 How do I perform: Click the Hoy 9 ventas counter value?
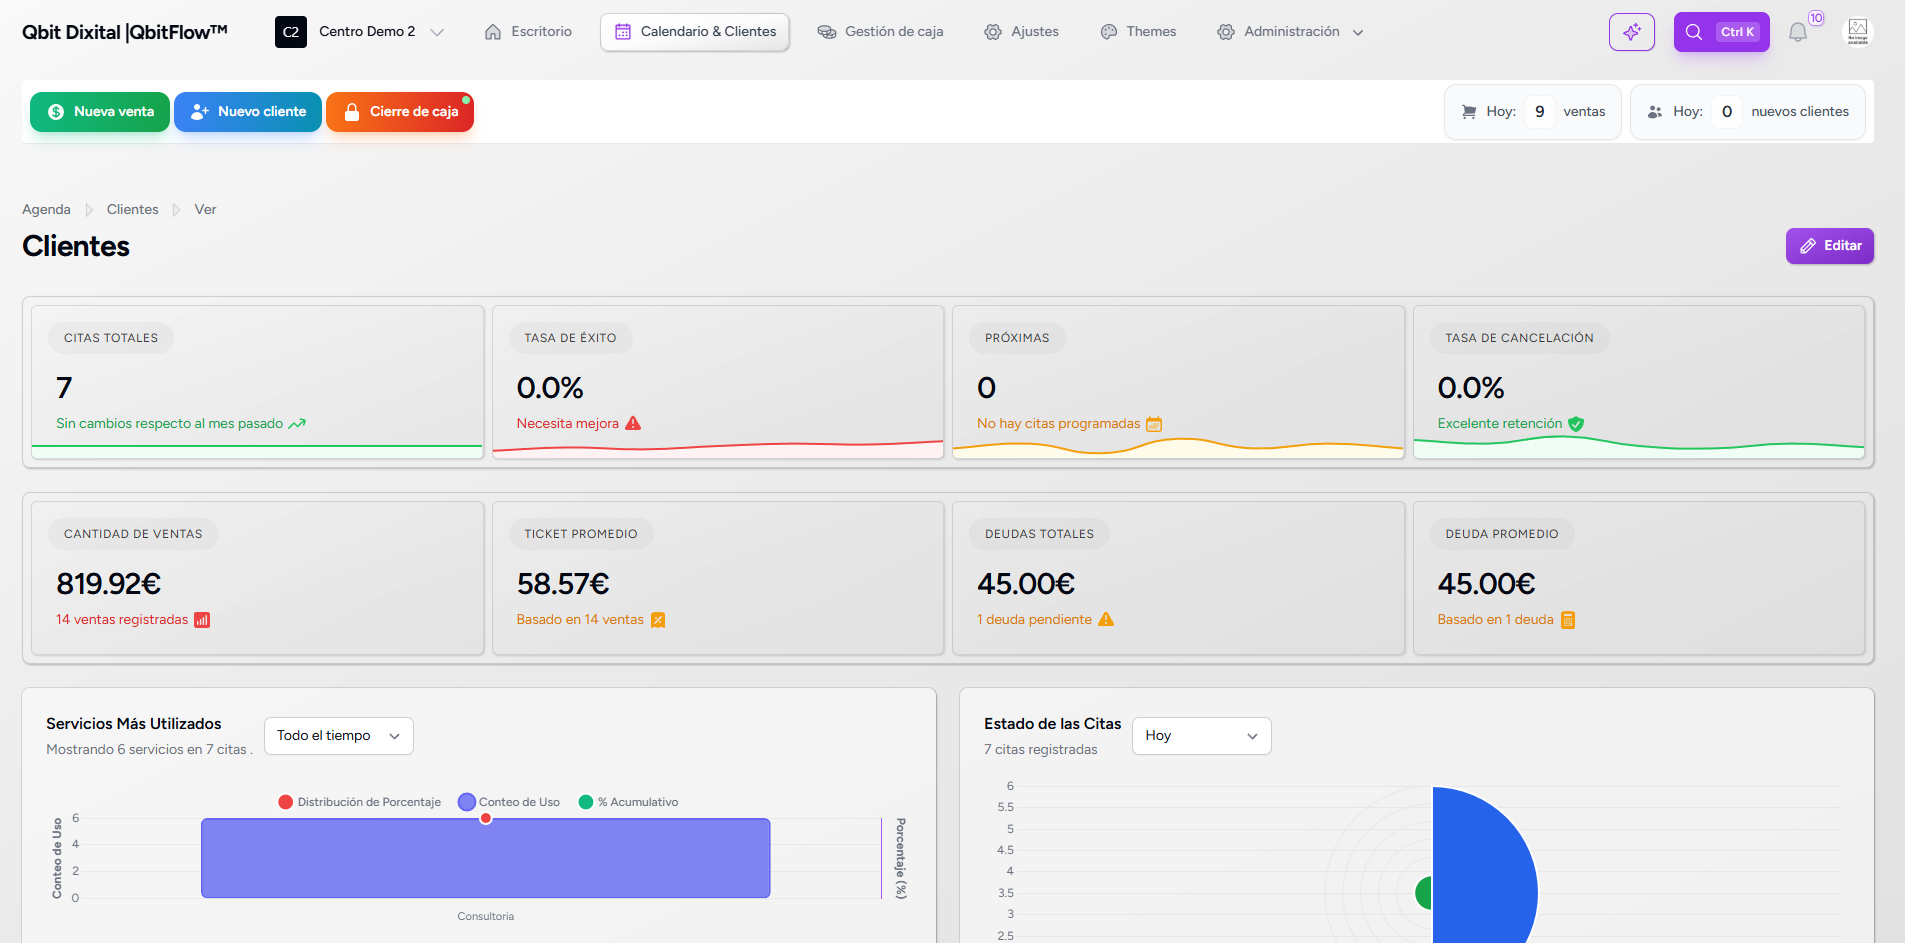point(1539,112)
